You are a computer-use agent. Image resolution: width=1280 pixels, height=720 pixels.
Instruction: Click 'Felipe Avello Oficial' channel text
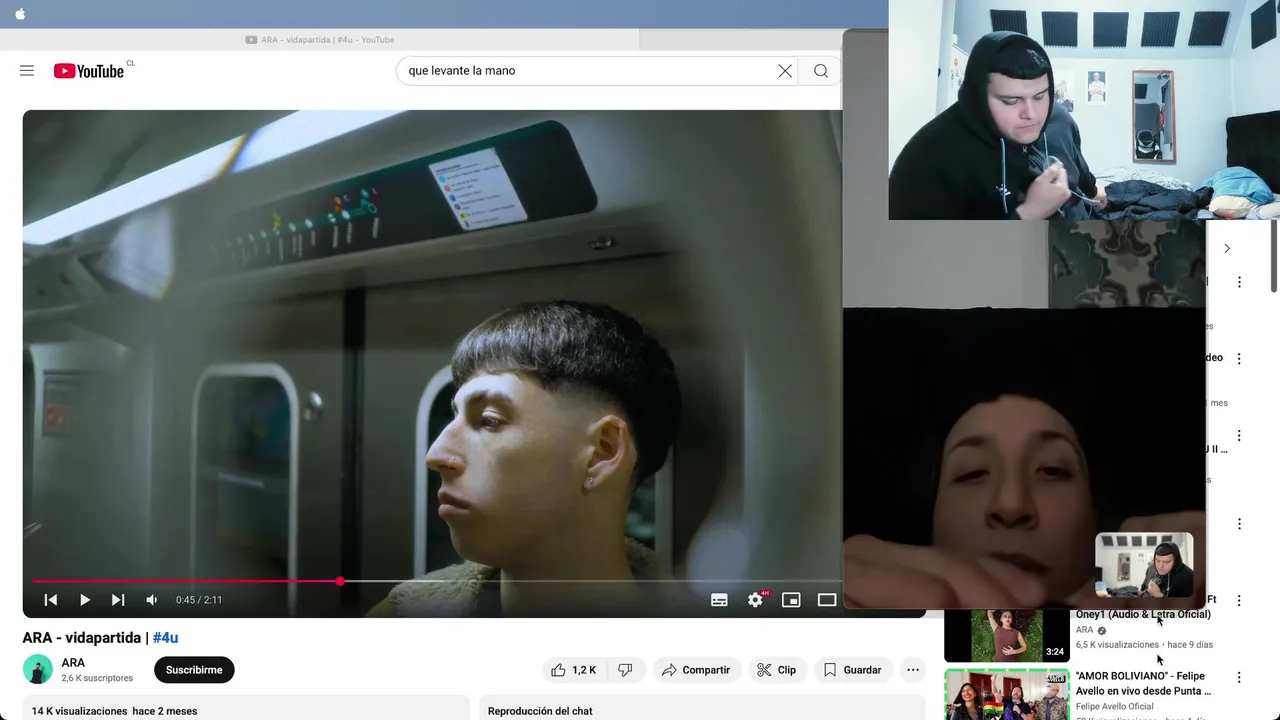[1115, 707]
